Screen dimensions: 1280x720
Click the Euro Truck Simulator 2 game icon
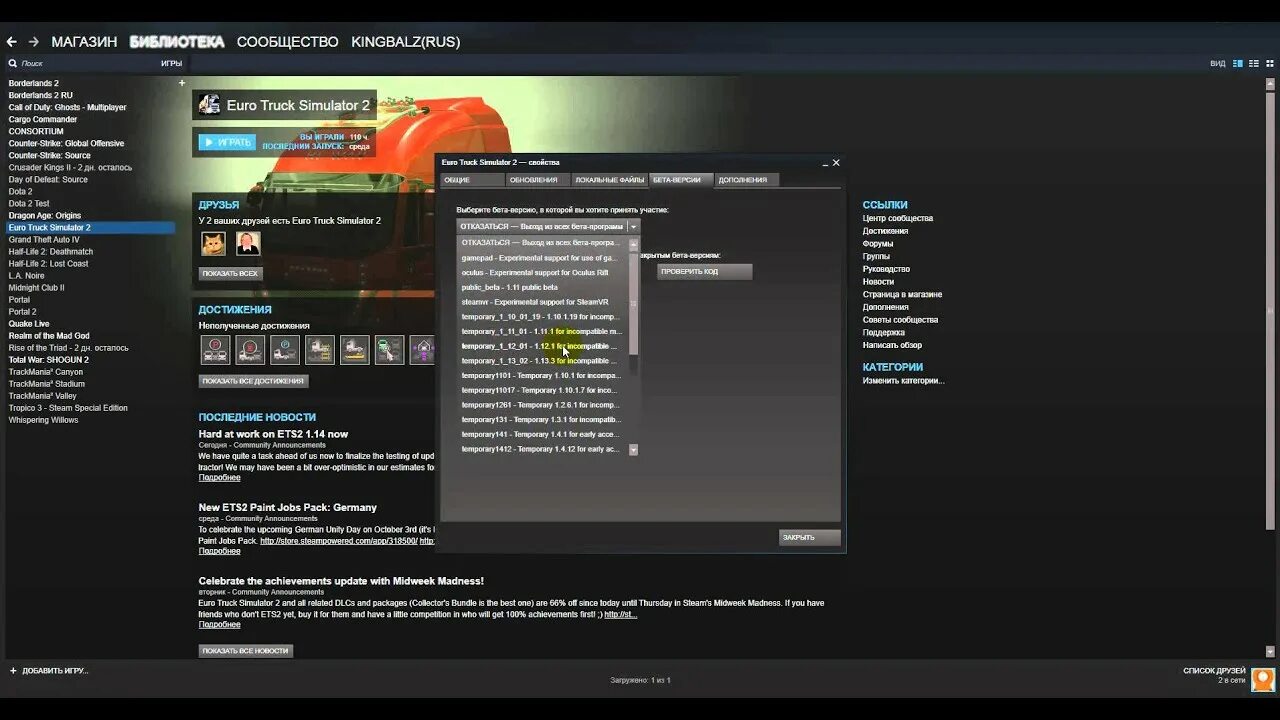coord(209,105)
